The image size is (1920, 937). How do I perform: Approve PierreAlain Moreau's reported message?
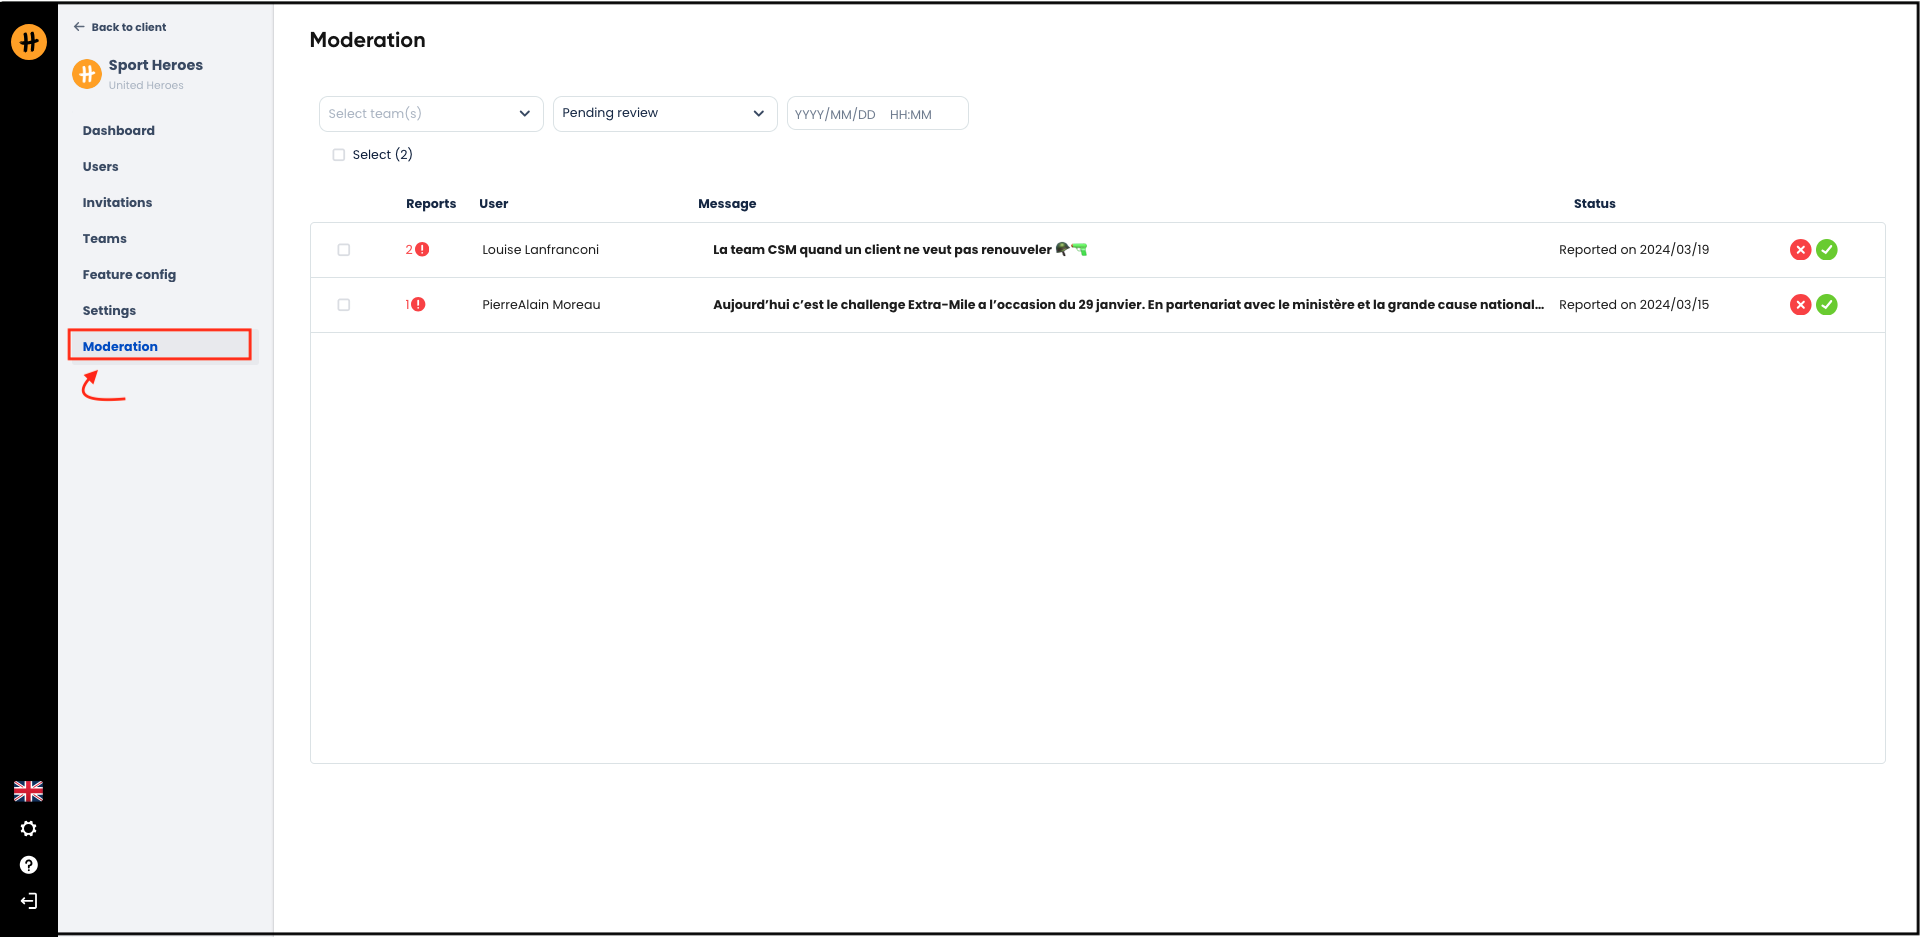click(1827, 305)
